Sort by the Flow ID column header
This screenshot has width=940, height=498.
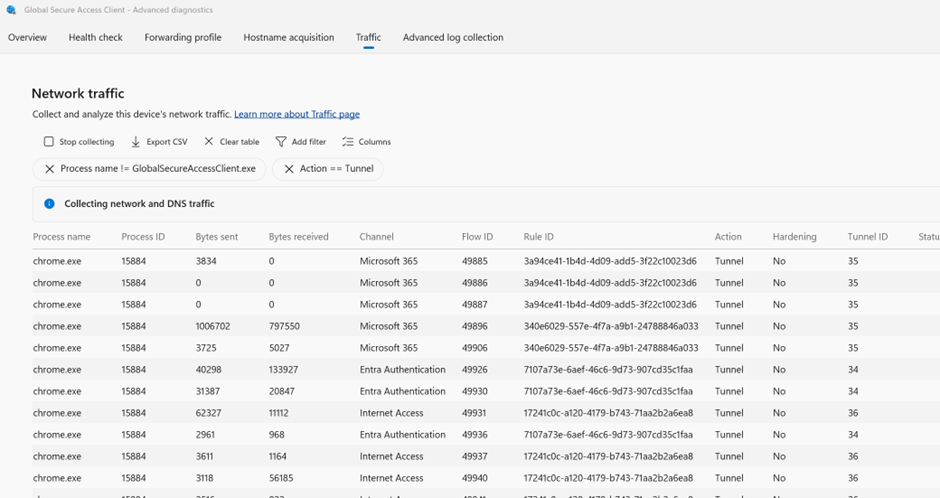click(x=477, y=237)
